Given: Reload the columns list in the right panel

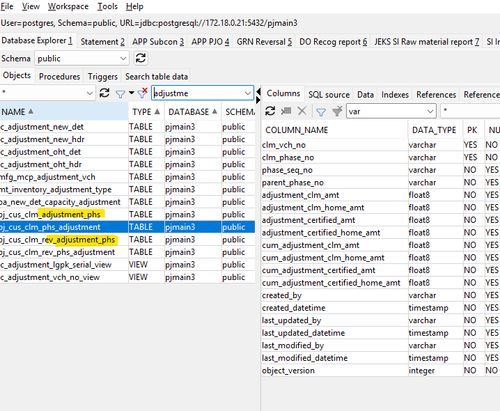Looking at the screenshot, I should click(270, 111).
